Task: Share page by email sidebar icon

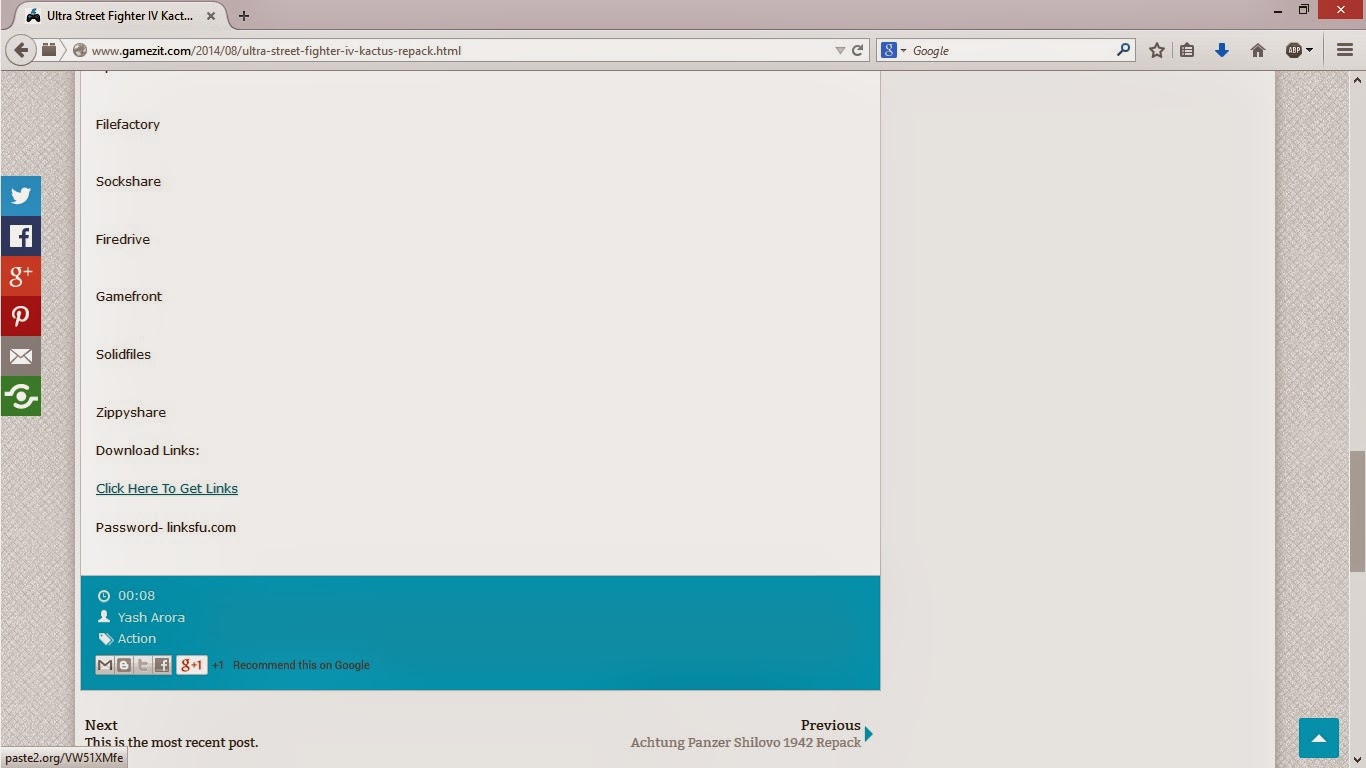Action: click(x=20, y=356)
